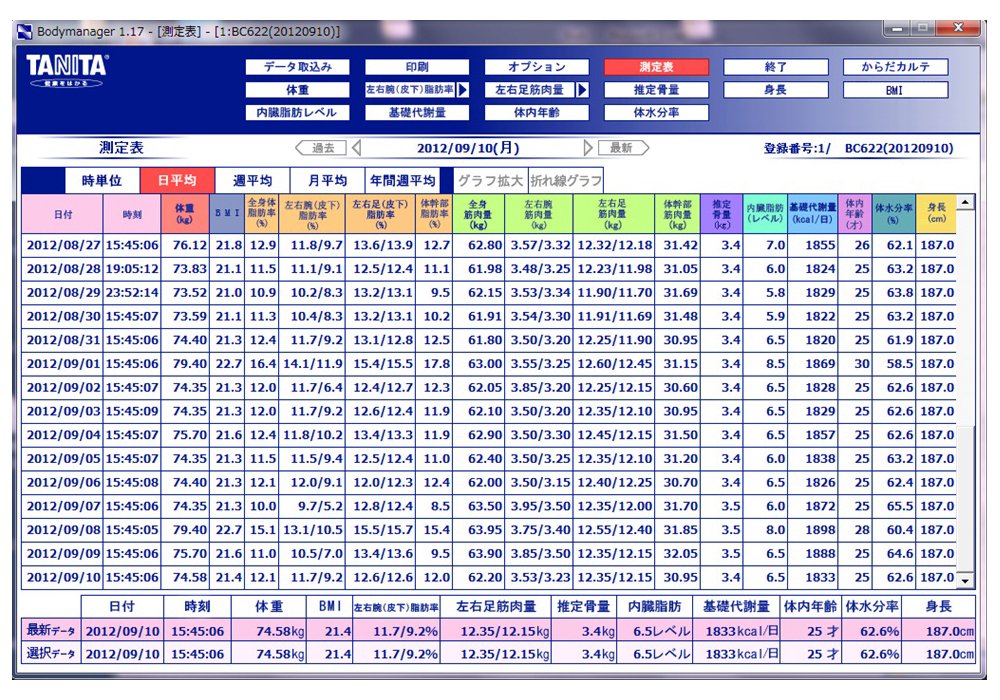Click the right triangle beside the date
Screen dimensions: 1000x700
[588, 148]
